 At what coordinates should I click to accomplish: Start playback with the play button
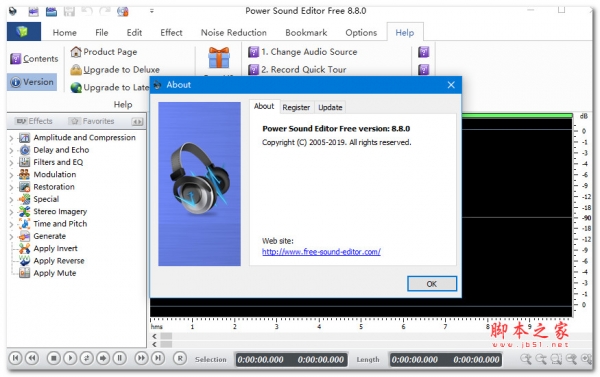coord(70,358)
